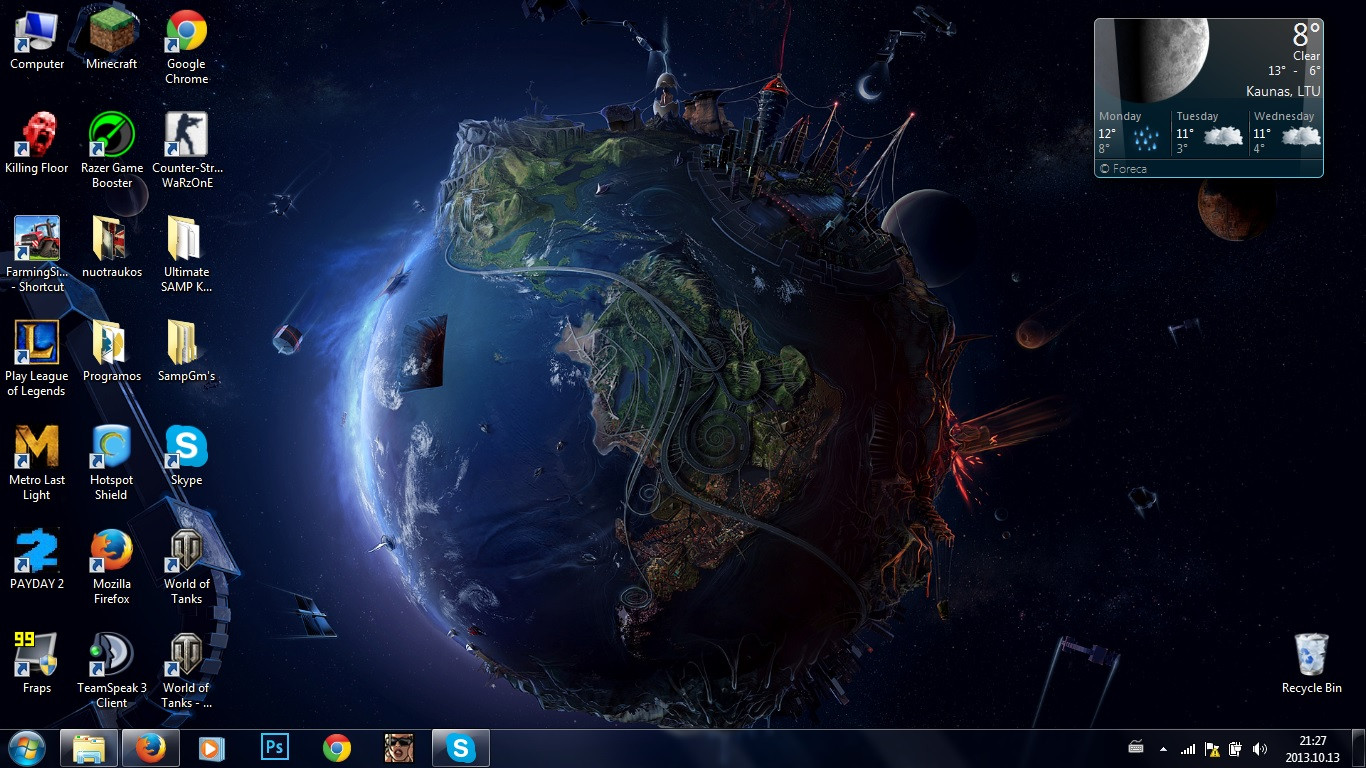Image resolution: width=1366 pixels, height=768 pixels.
Task: Select the Fraps desktop shortcut
Action: pyautogui.click(x=37, y=665)
